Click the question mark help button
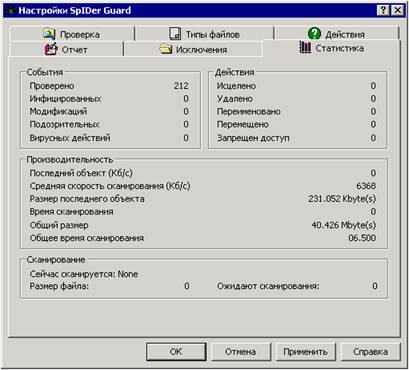Image resolution: width=409 pixels, height=370 pixels. click(383, 10)
